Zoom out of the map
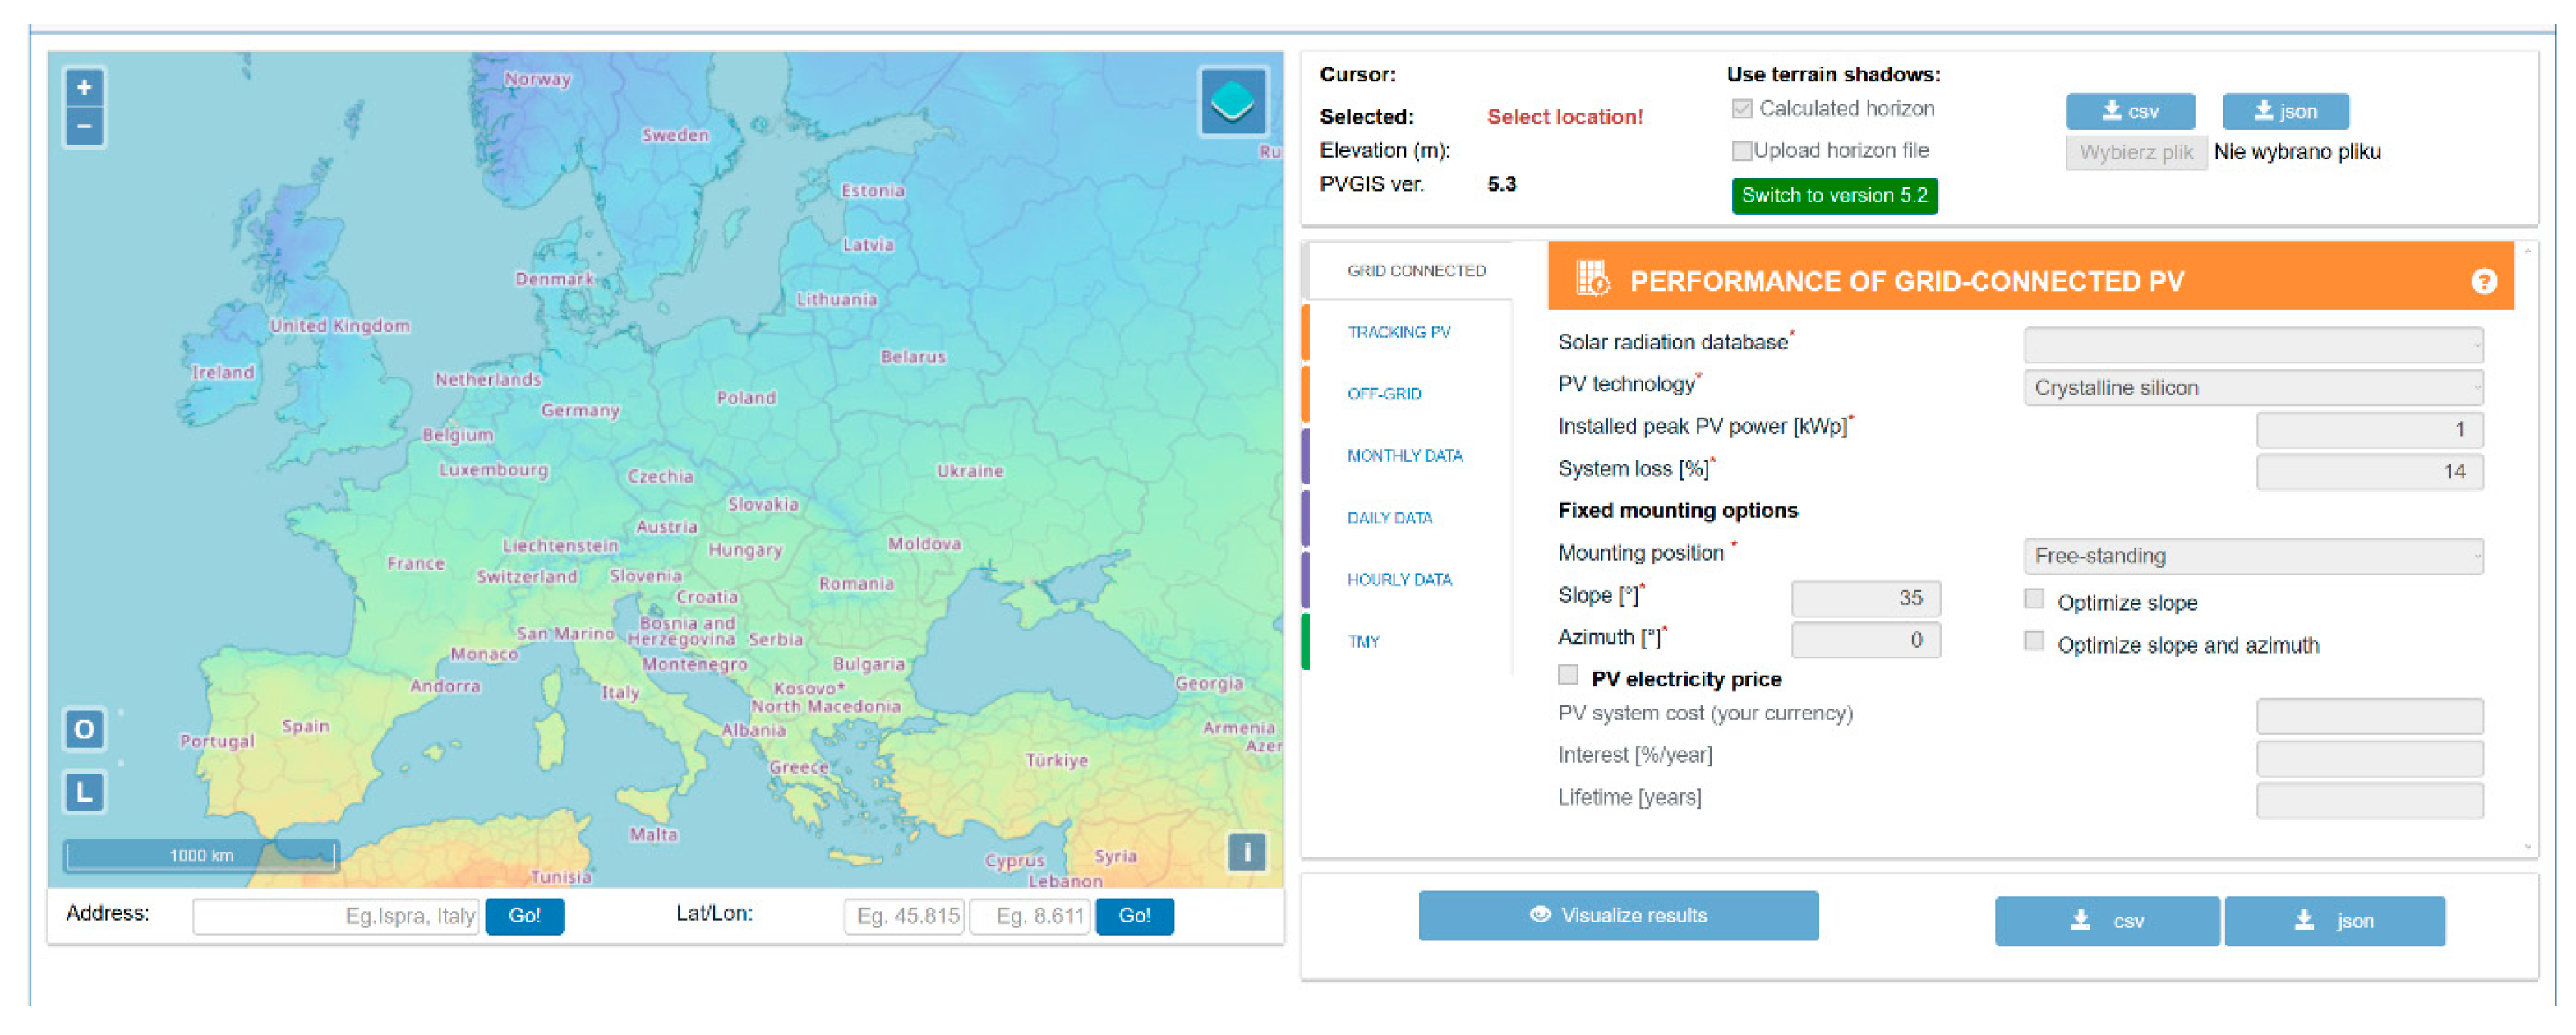The height and width of the screenshot is (1035, 2576). pos(84,127)
